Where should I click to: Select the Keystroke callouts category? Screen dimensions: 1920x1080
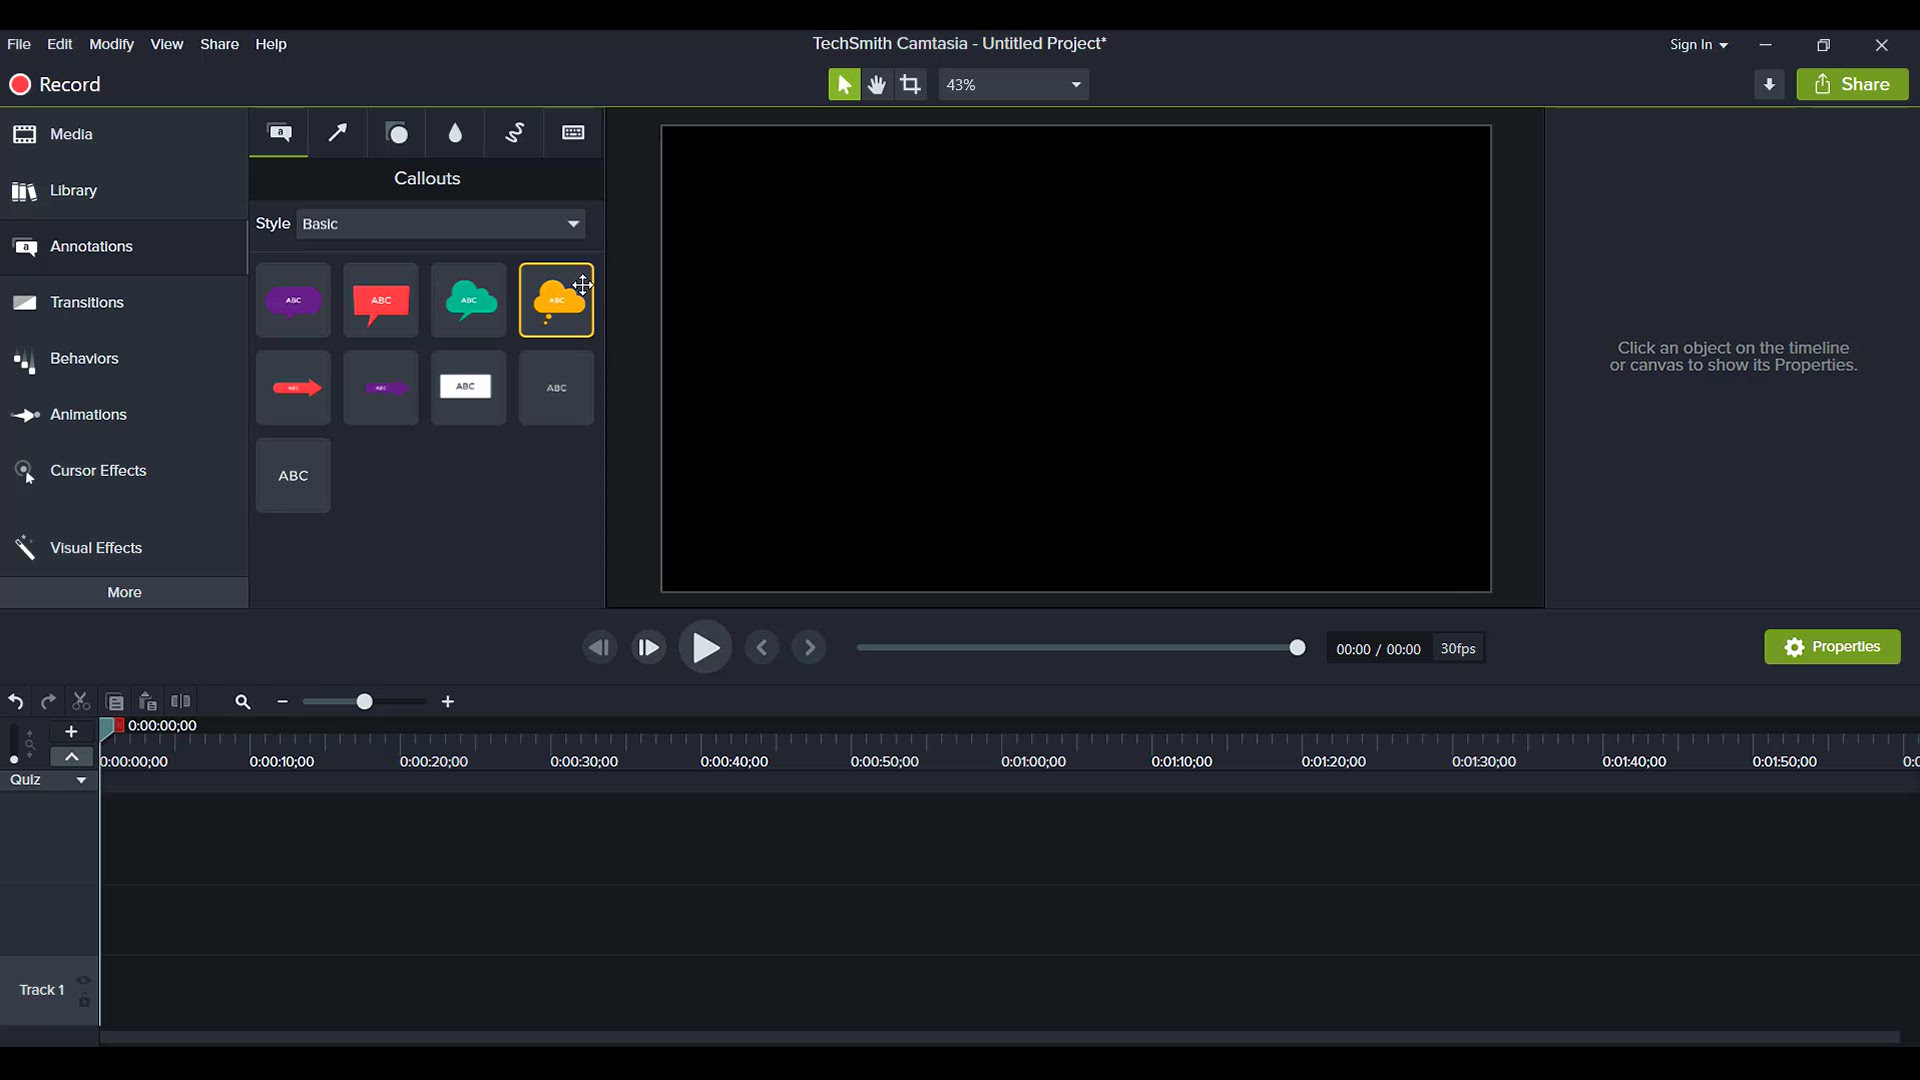[573, 133]
